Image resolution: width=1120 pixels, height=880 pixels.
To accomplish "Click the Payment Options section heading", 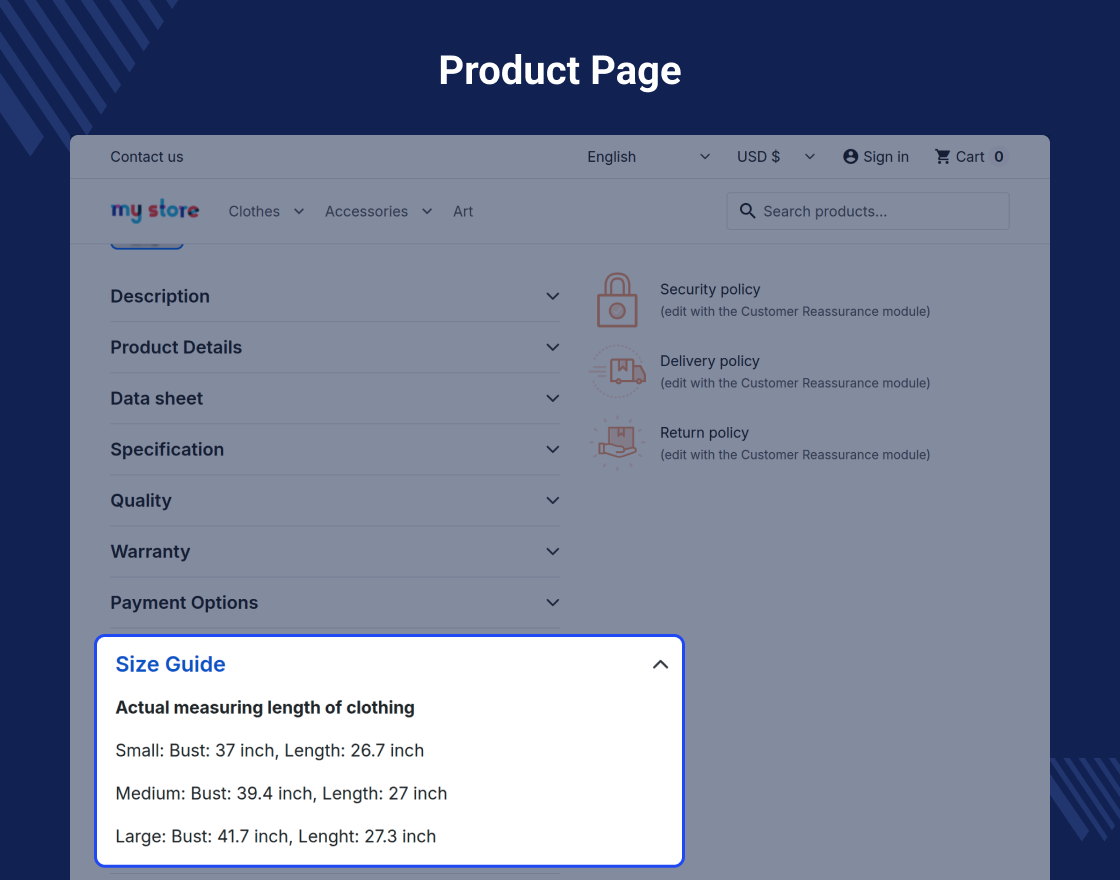I will click(184, 603).
